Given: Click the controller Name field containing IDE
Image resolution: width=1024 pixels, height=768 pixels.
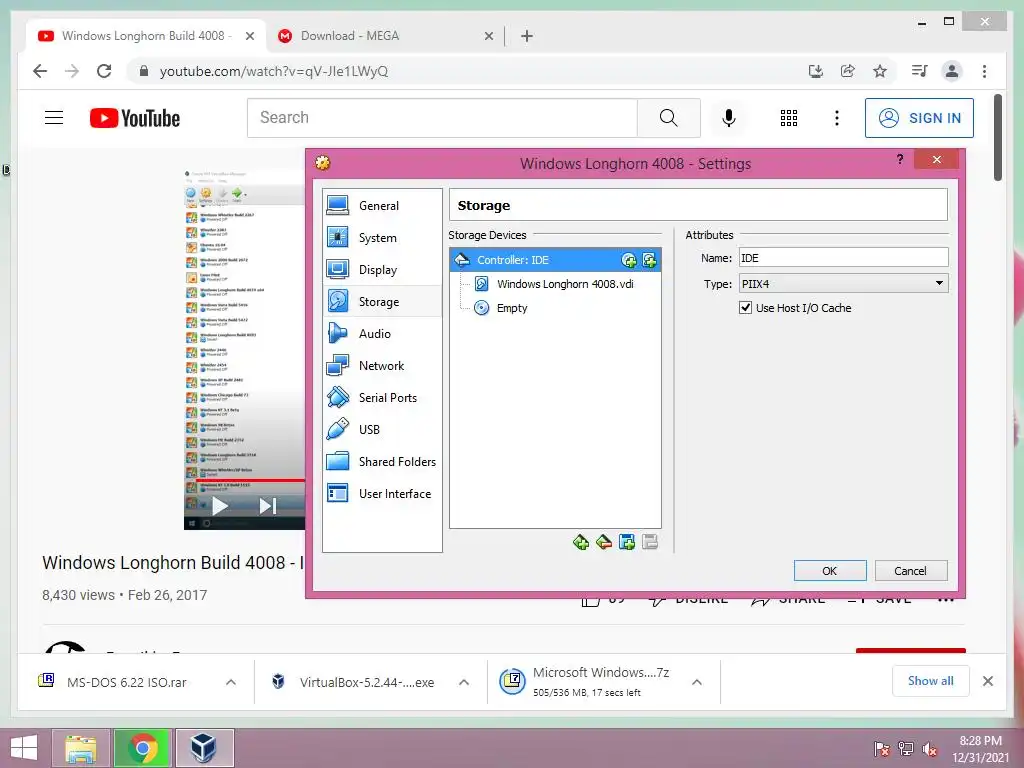Looking at the screenshot, I should click(x=843, y=258).
